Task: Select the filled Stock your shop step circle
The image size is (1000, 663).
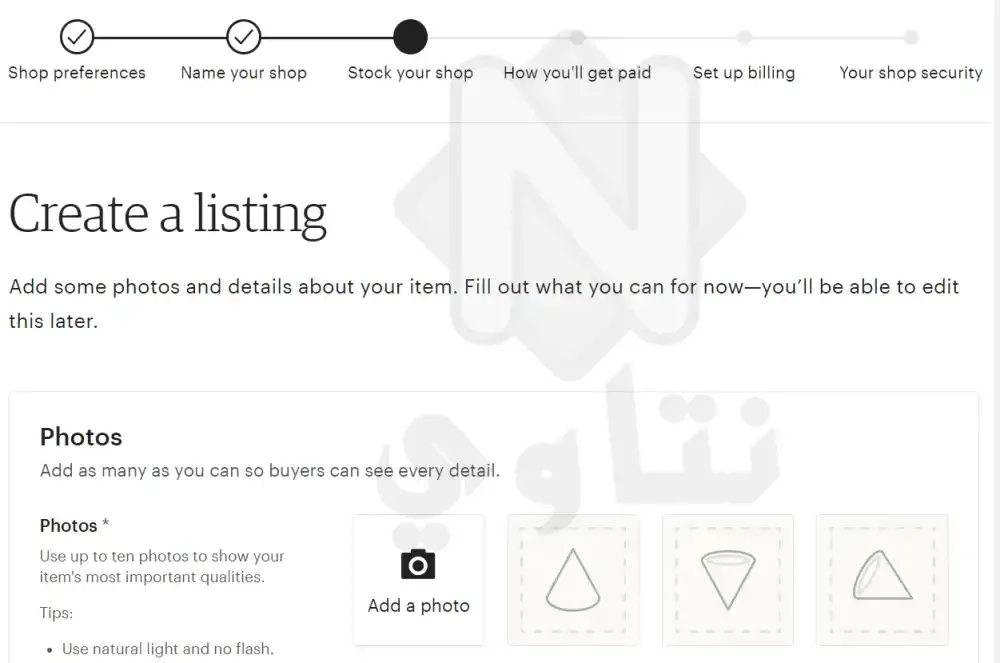Action: (x=410, y=37)
